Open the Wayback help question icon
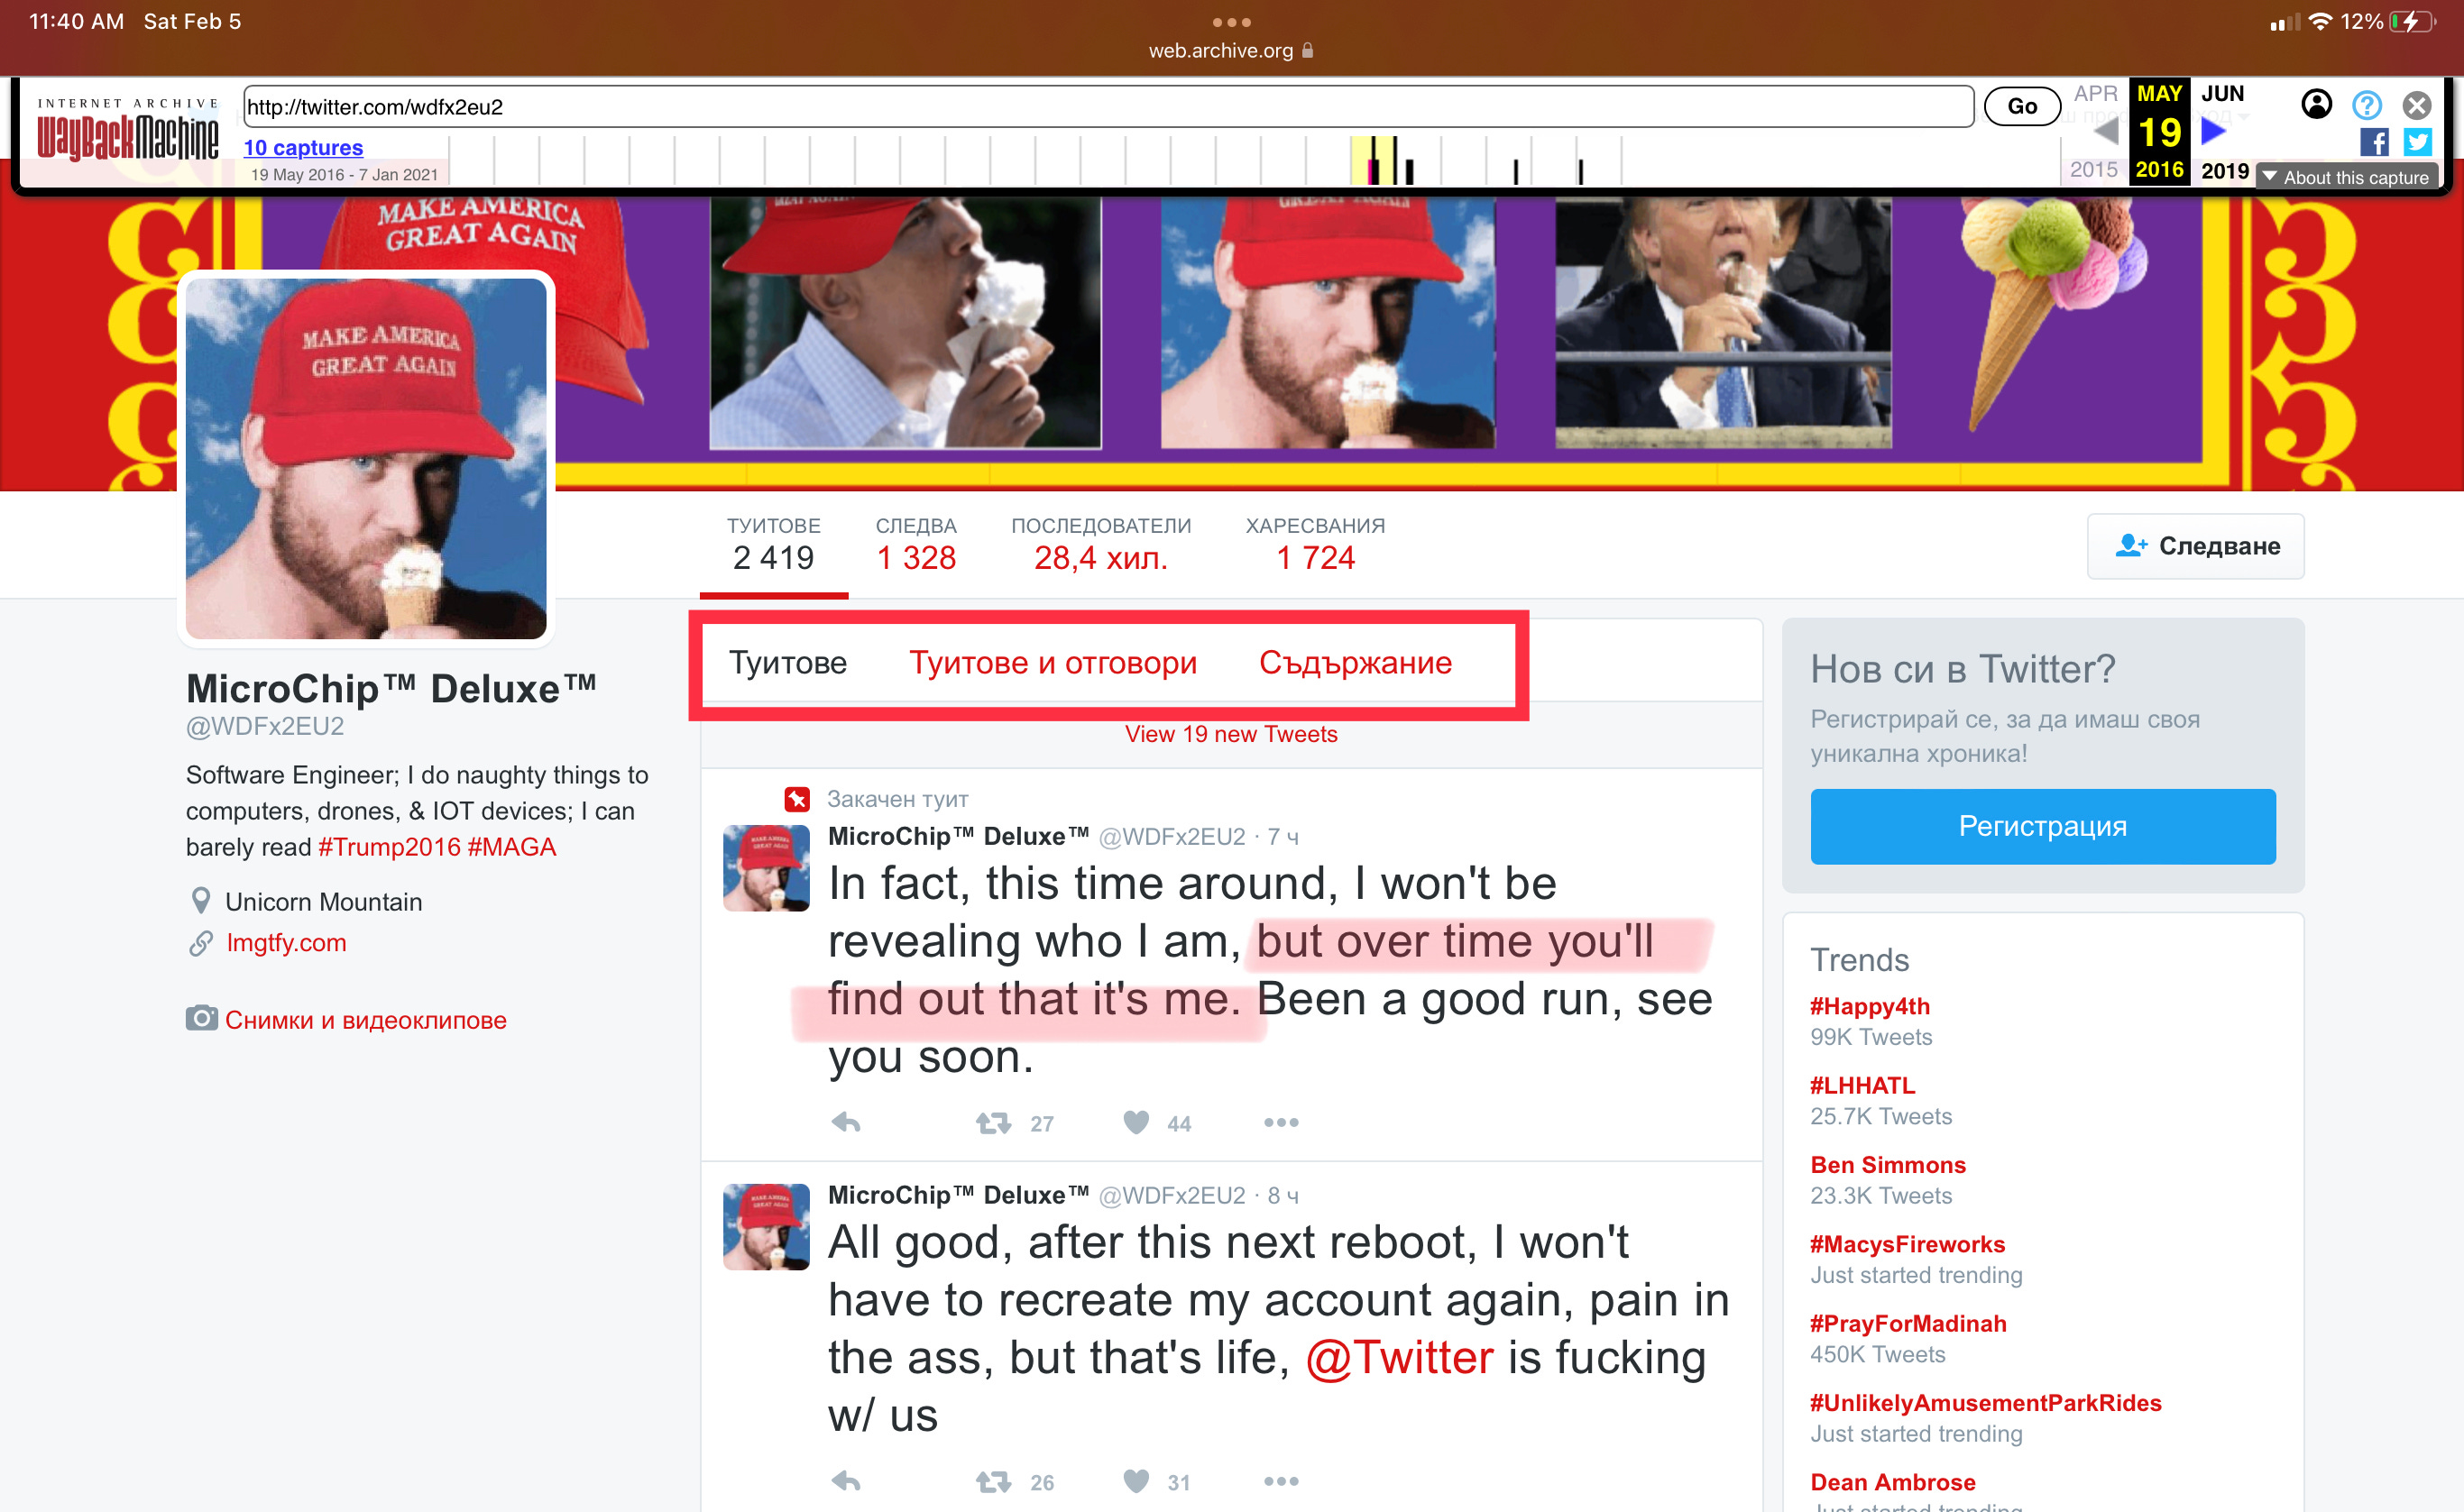This screenshot has height=1512, width=2464. [x=2366, y=105]
